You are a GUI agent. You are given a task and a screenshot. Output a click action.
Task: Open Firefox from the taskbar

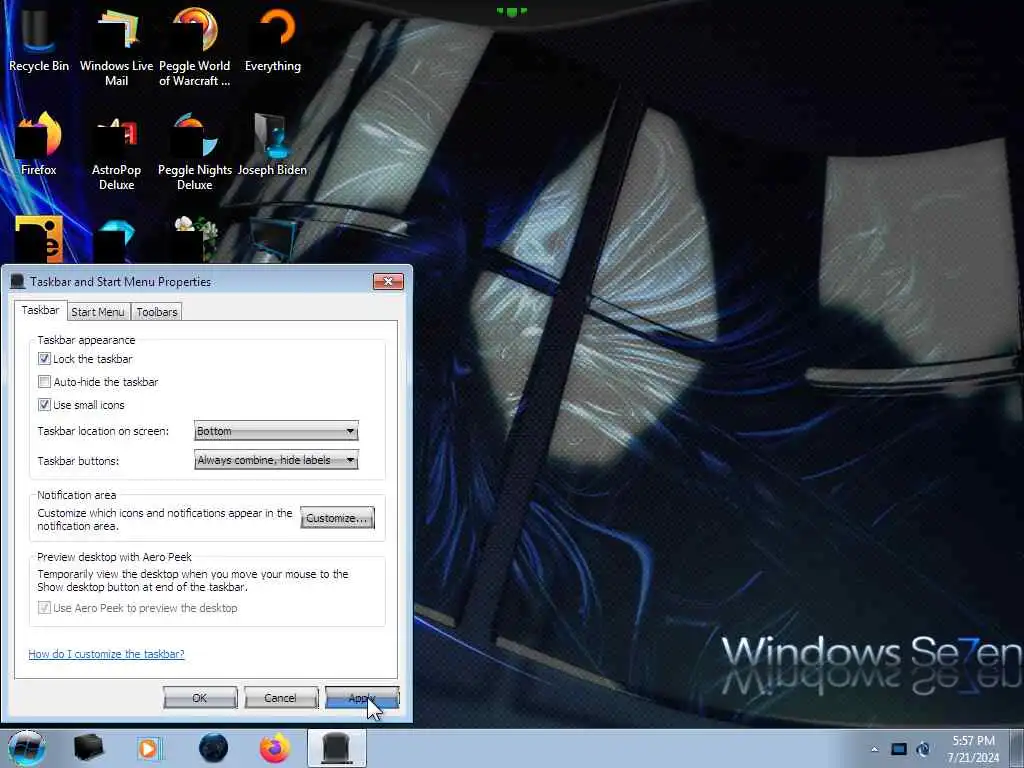point(275,748)
